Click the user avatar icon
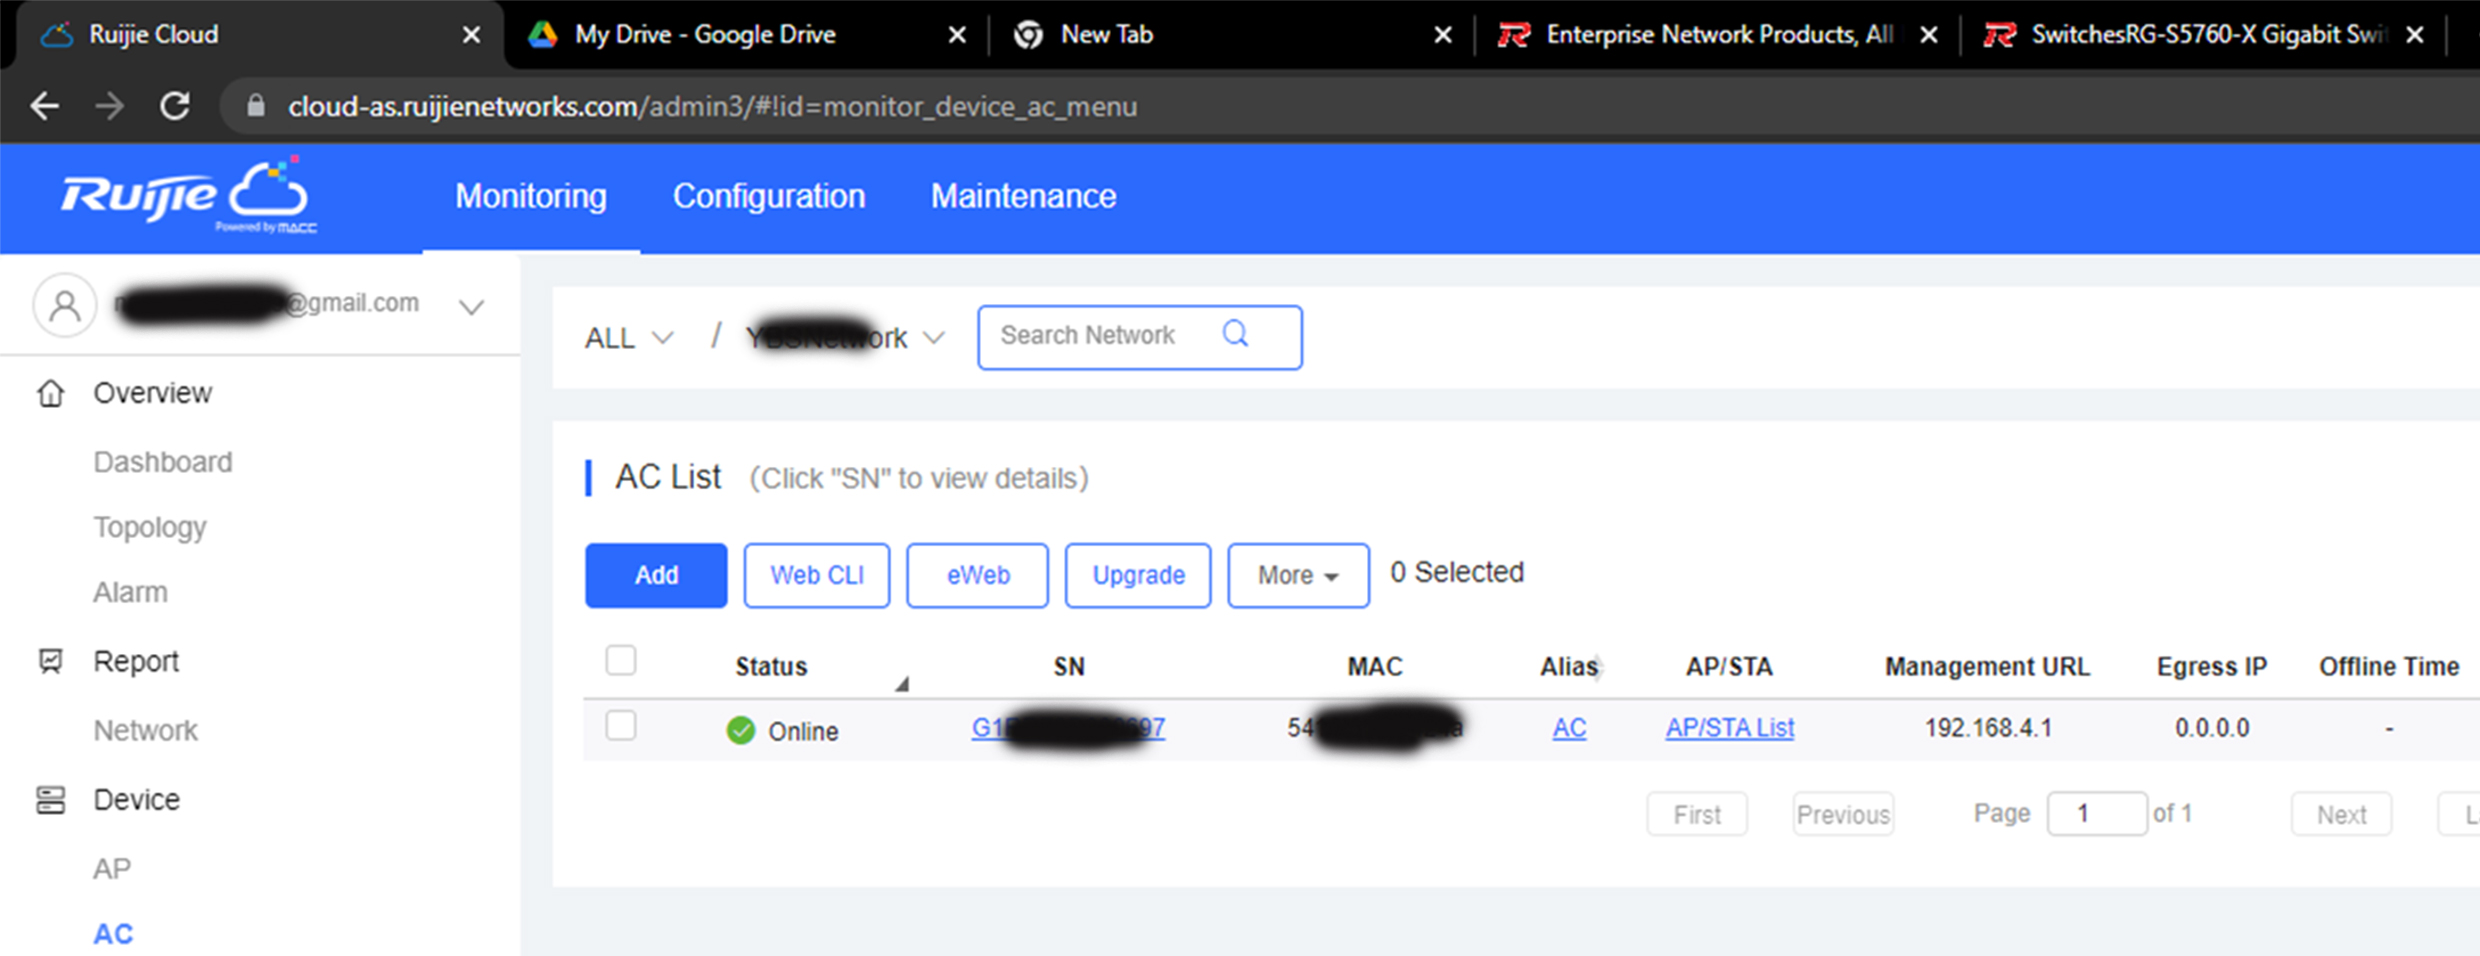This screenshot has width=2480, height=956. (x=65, y=305)
